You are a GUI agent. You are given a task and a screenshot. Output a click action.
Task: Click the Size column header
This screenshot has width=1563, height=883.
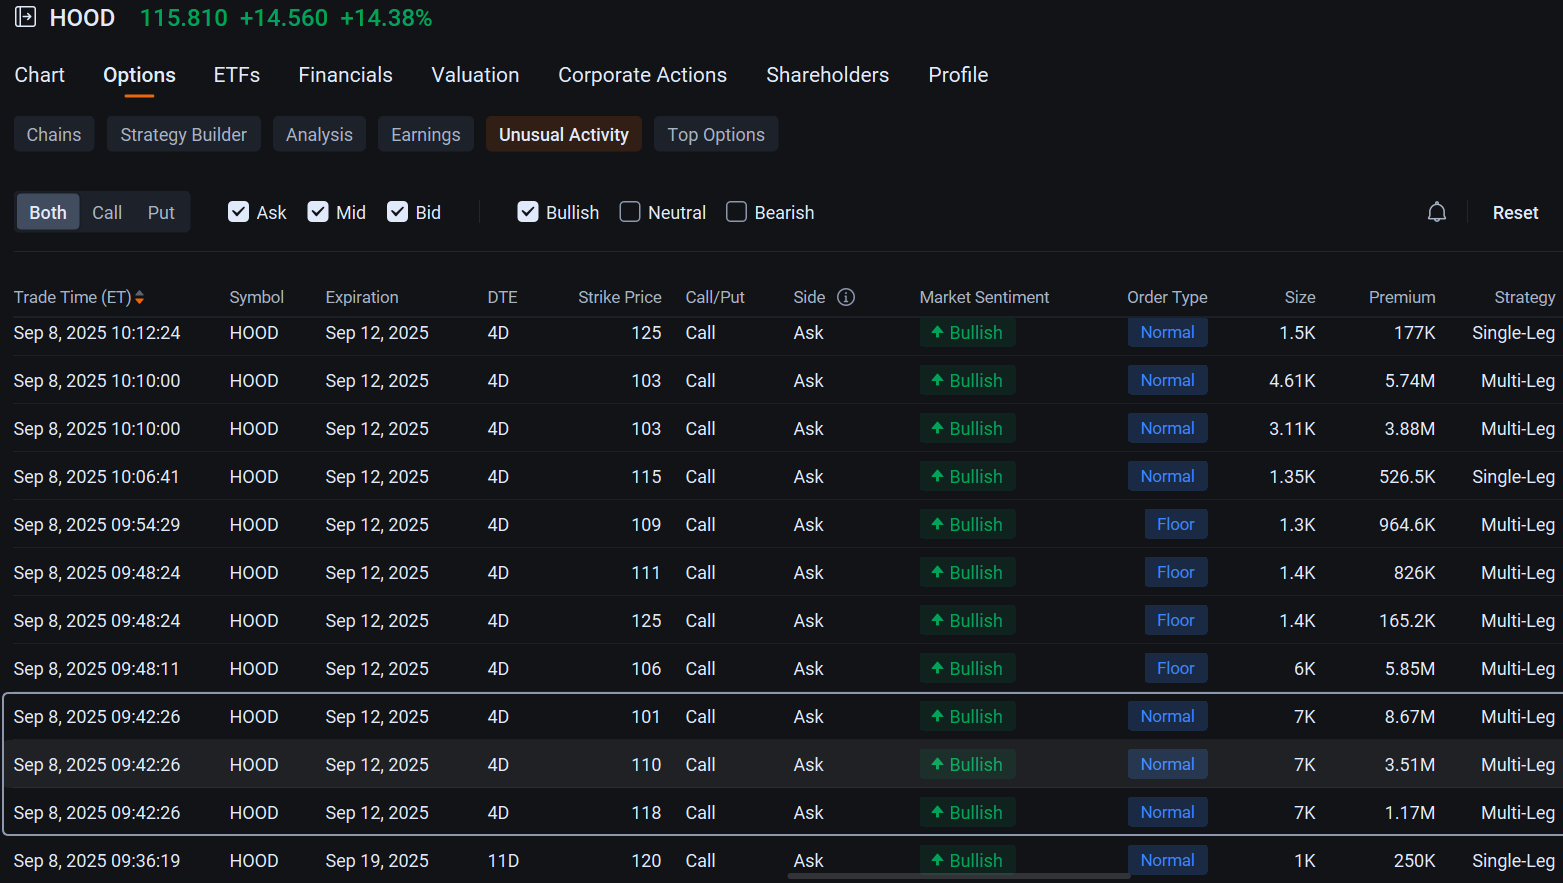click(x=1300, y=297)
